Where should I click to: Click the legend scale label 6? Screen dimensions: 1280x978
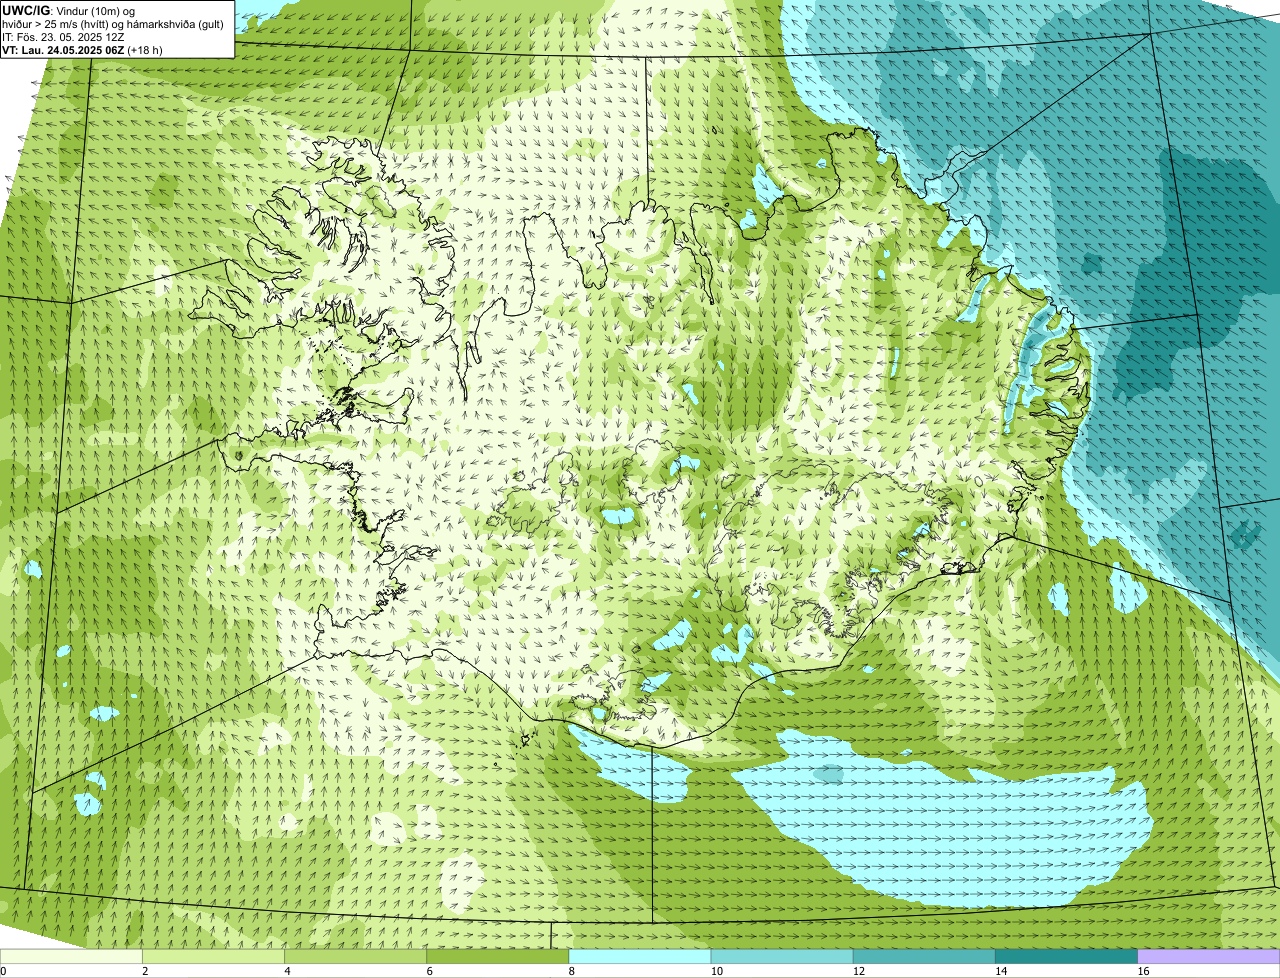[x=429, y=971]
